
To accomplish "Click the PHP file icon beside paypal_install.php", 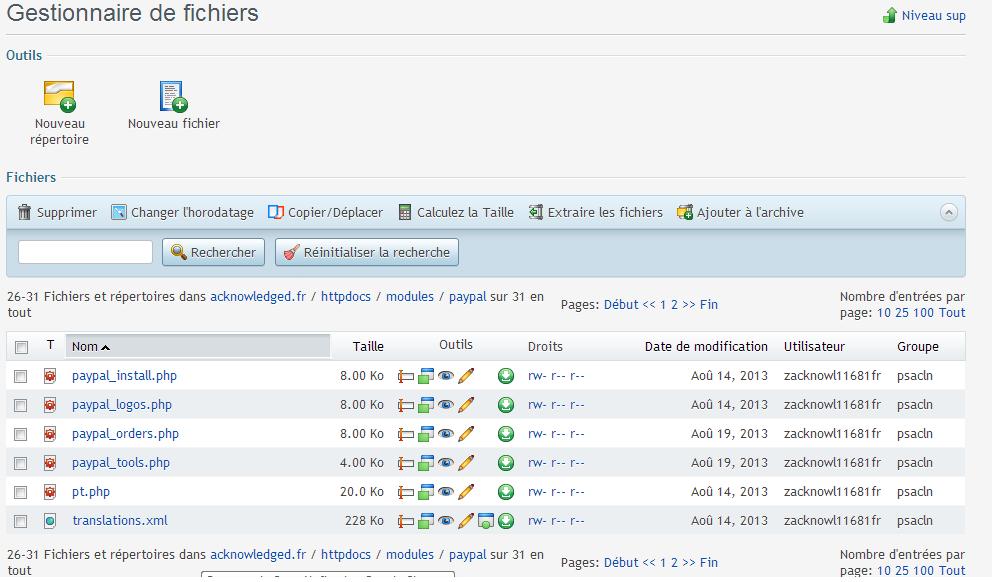I will tap(50, 376).
